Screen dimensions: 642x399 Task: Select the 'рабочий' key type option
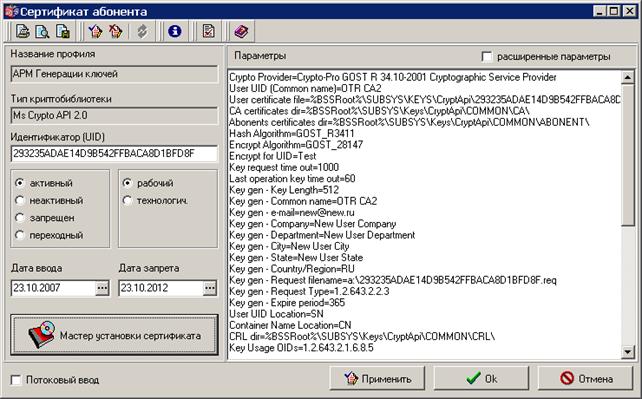148,183
